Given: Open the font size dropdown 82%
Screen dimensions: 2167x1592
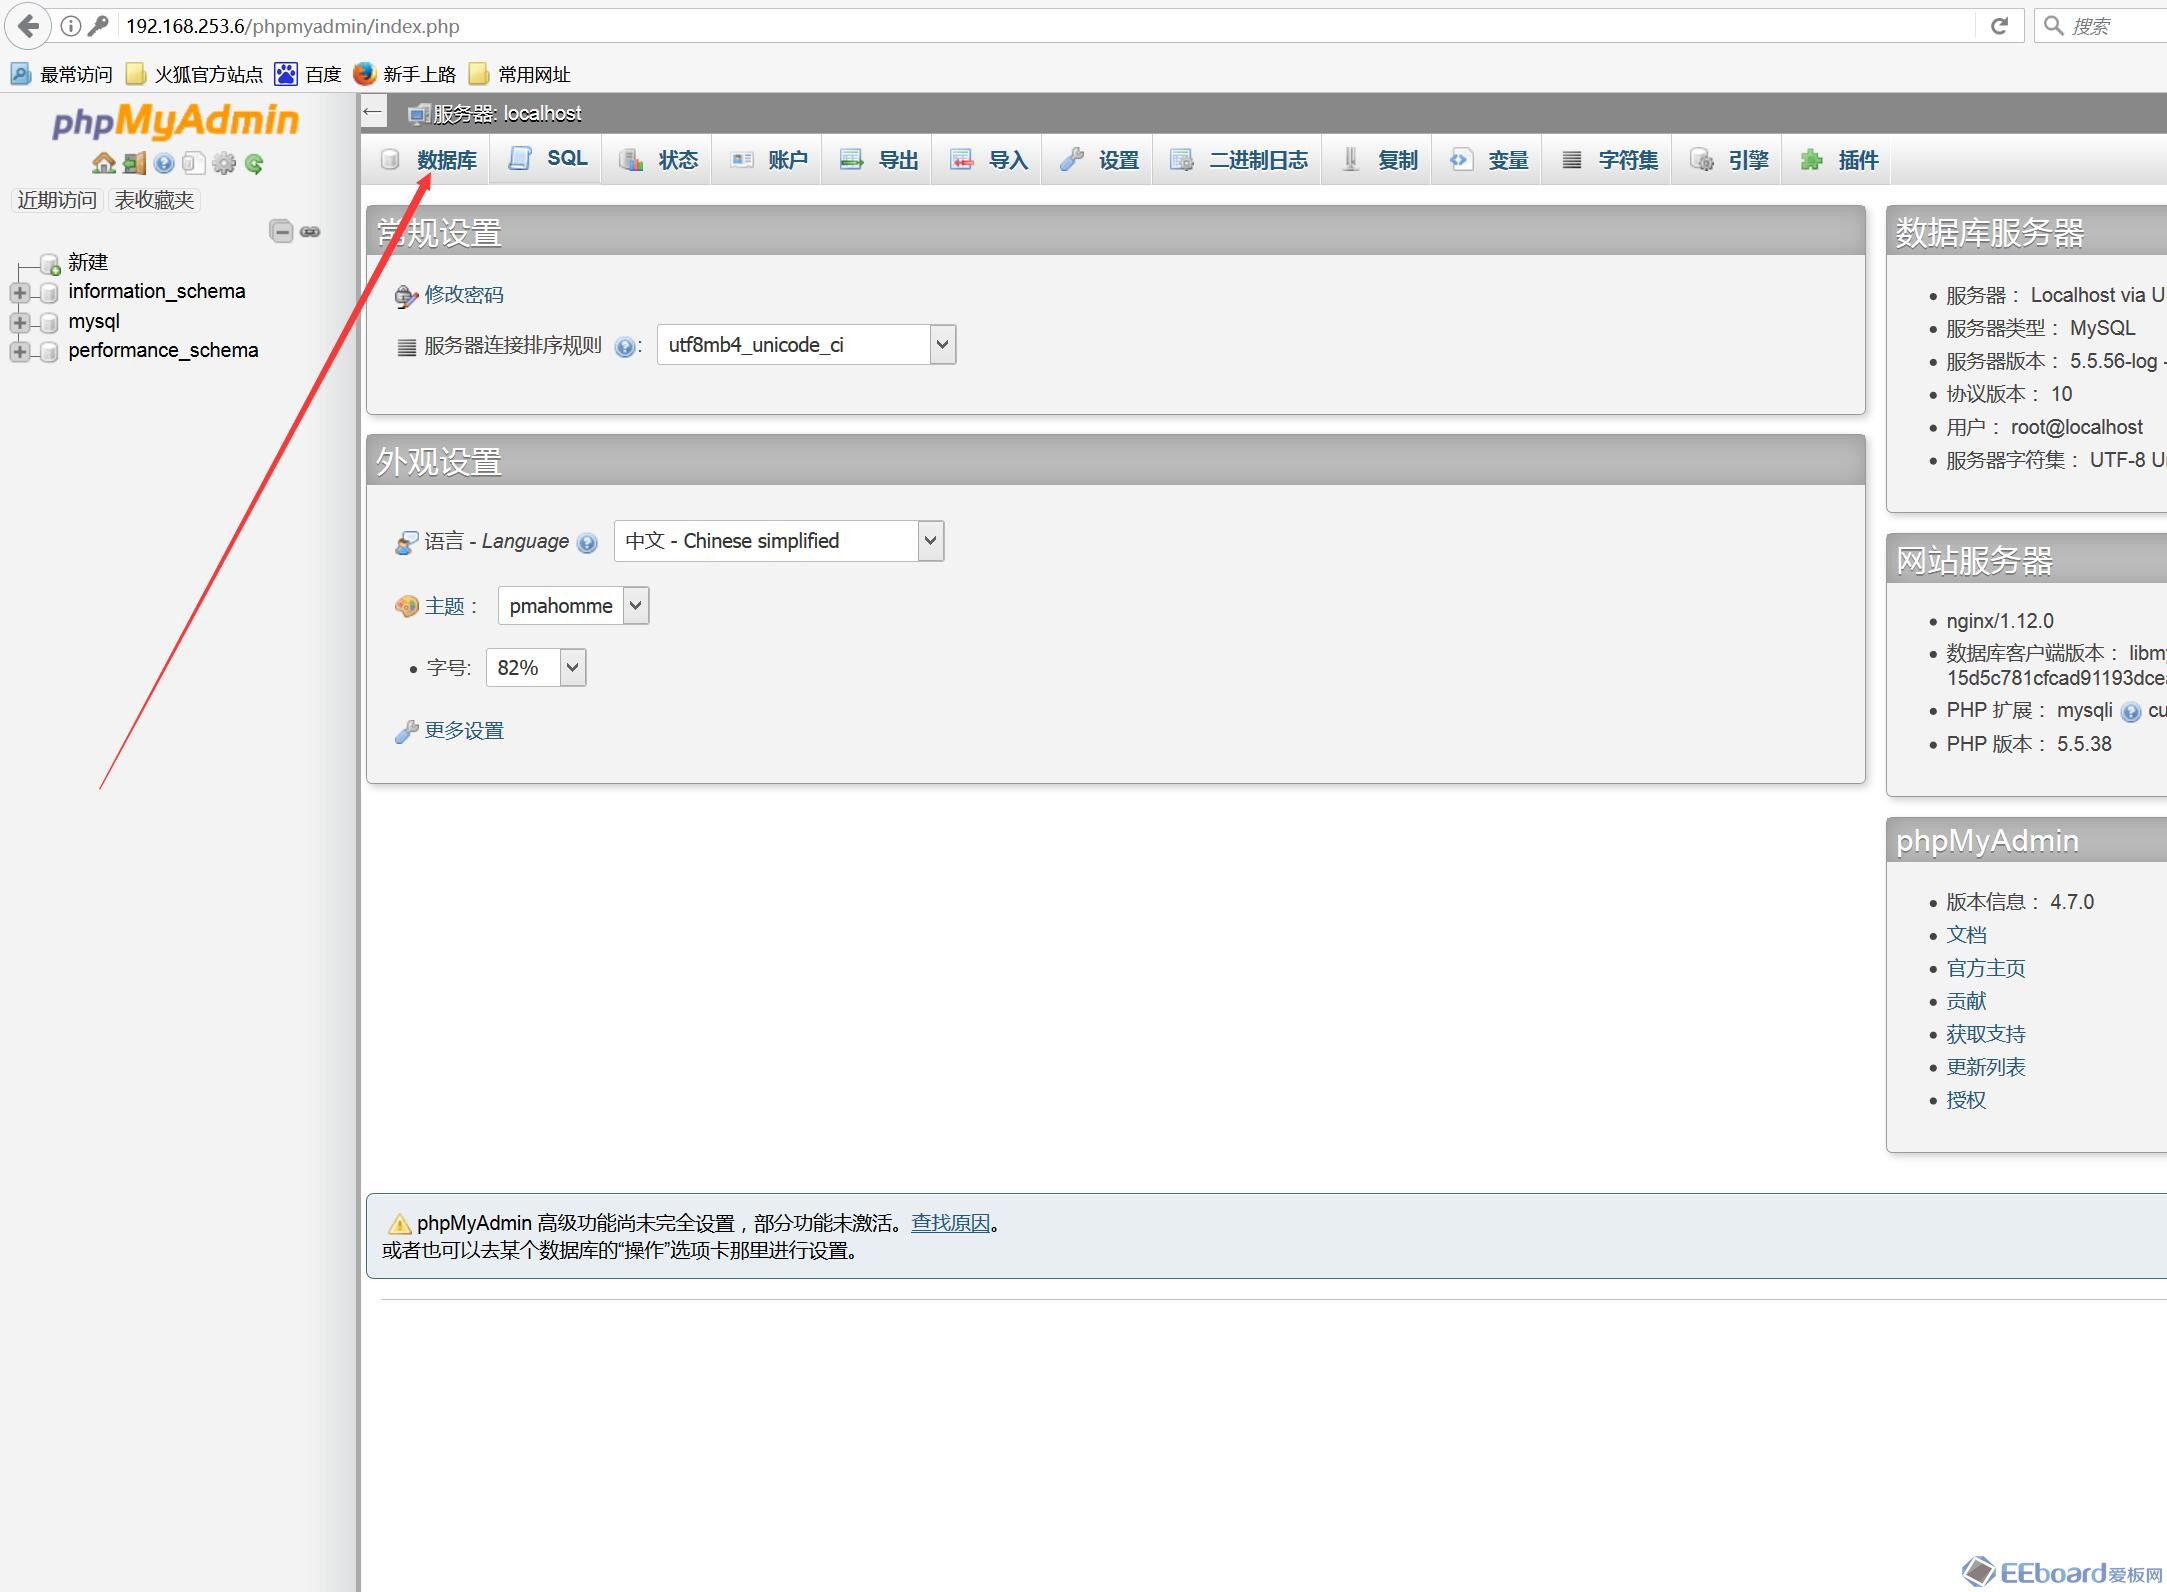Looking at the screenshot, I should [536, 668].
